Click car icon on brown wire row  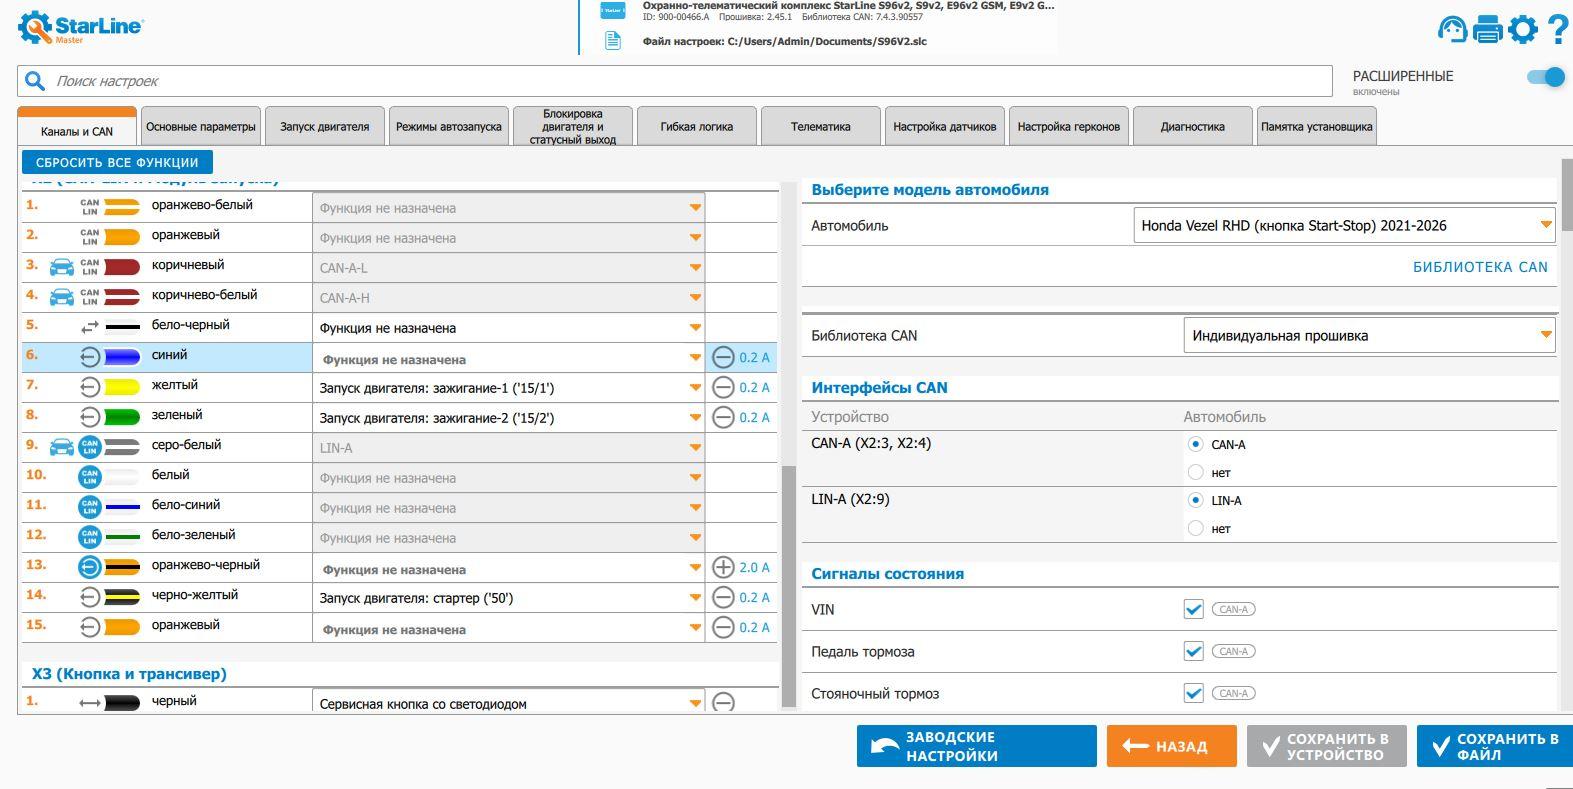pyautogui.click(x=62, y=267)
